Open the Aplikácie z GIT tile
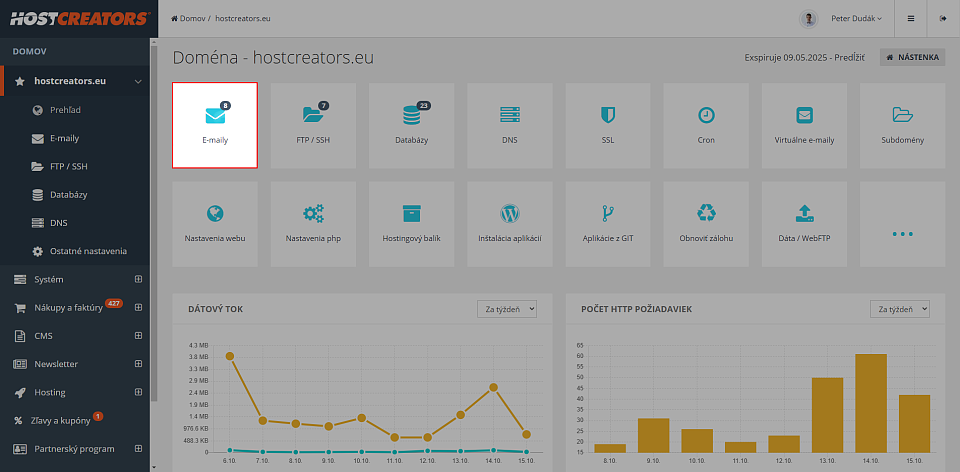Image resolution: width=960 pixels, height=472 pixels. [x=608, y=224]
